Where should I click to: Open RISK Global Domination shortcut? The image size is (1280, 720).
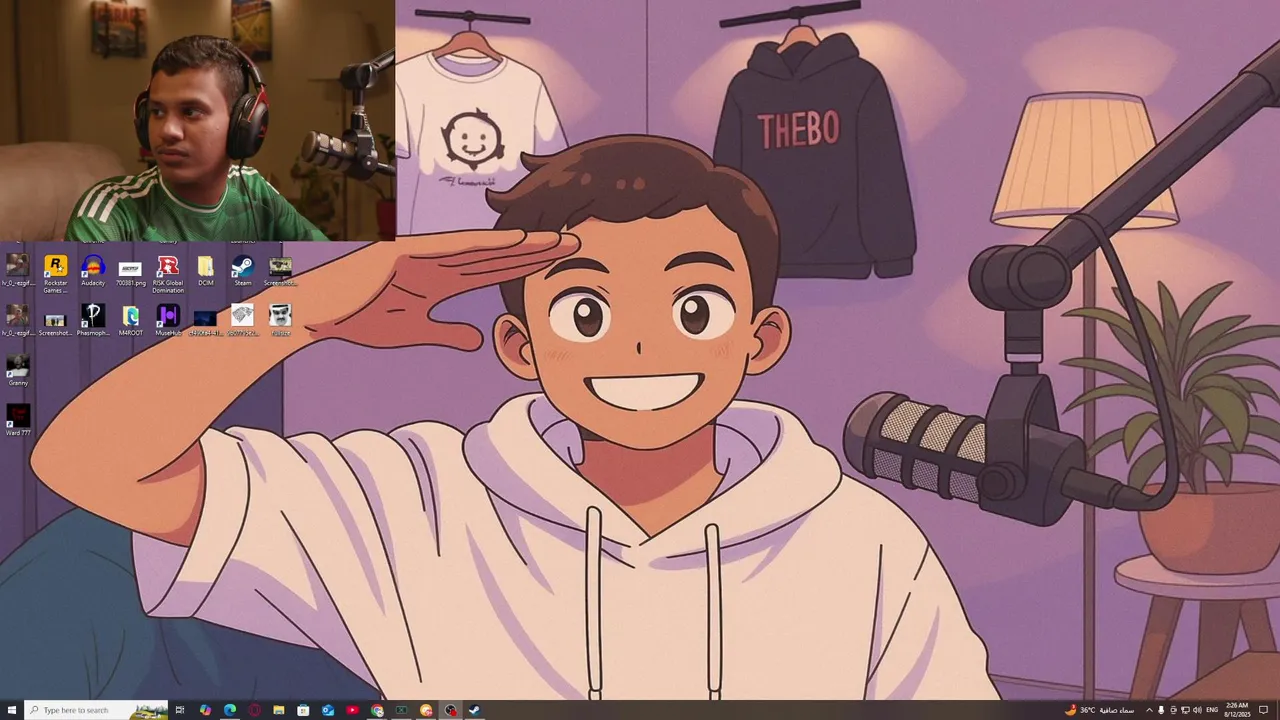click(168, 273)
